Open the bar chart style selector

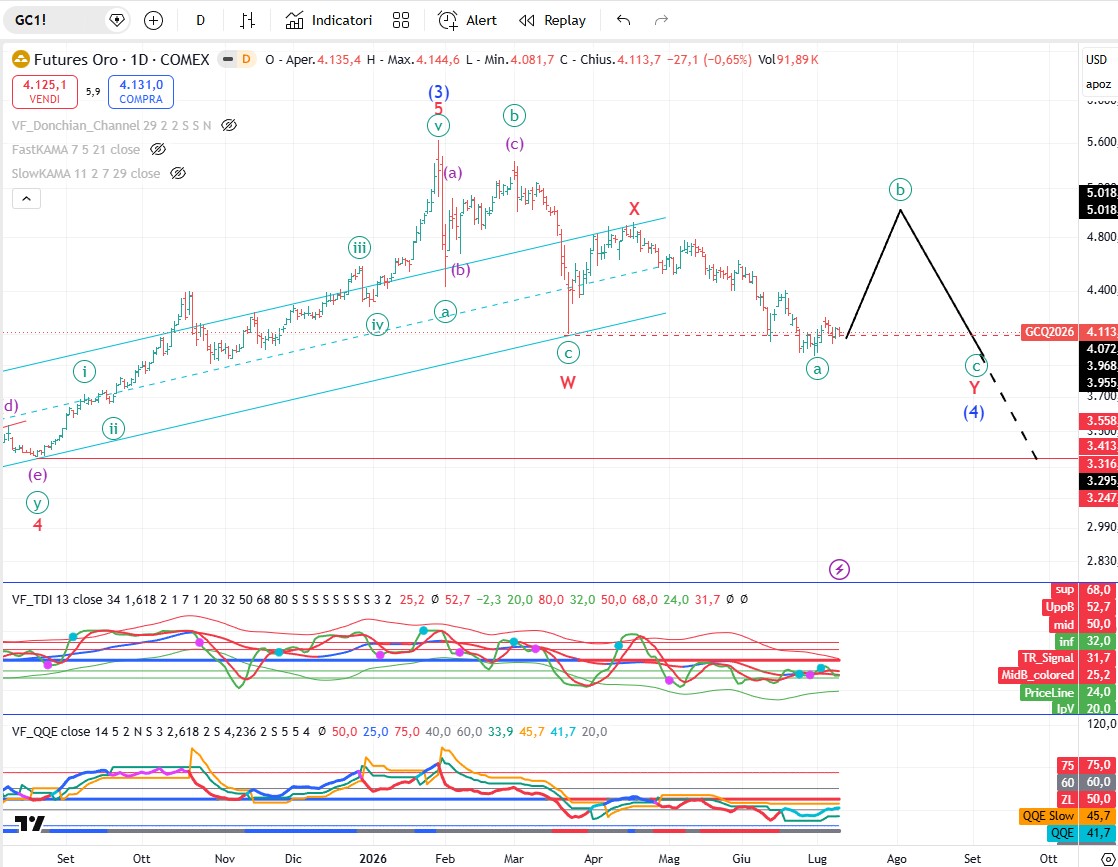[247, 21]
